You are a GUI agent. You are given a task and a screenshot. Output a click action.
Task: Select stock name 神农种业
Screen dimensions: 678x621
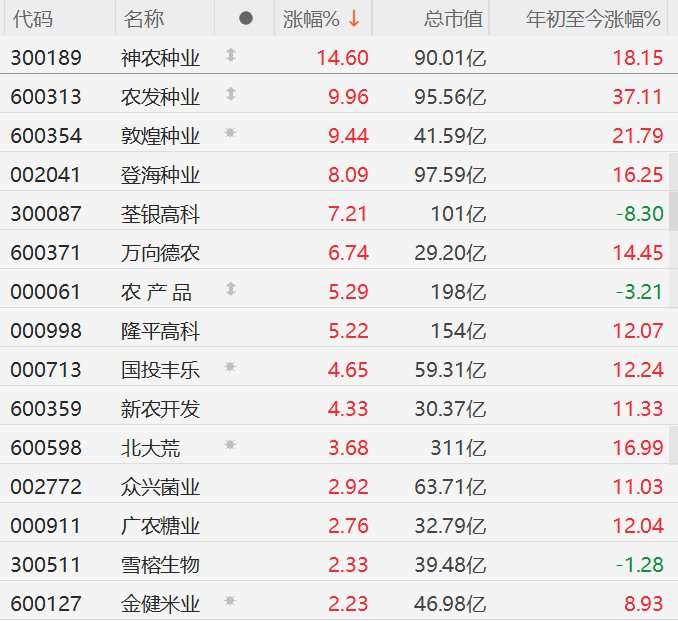click(x=160, y=58)
